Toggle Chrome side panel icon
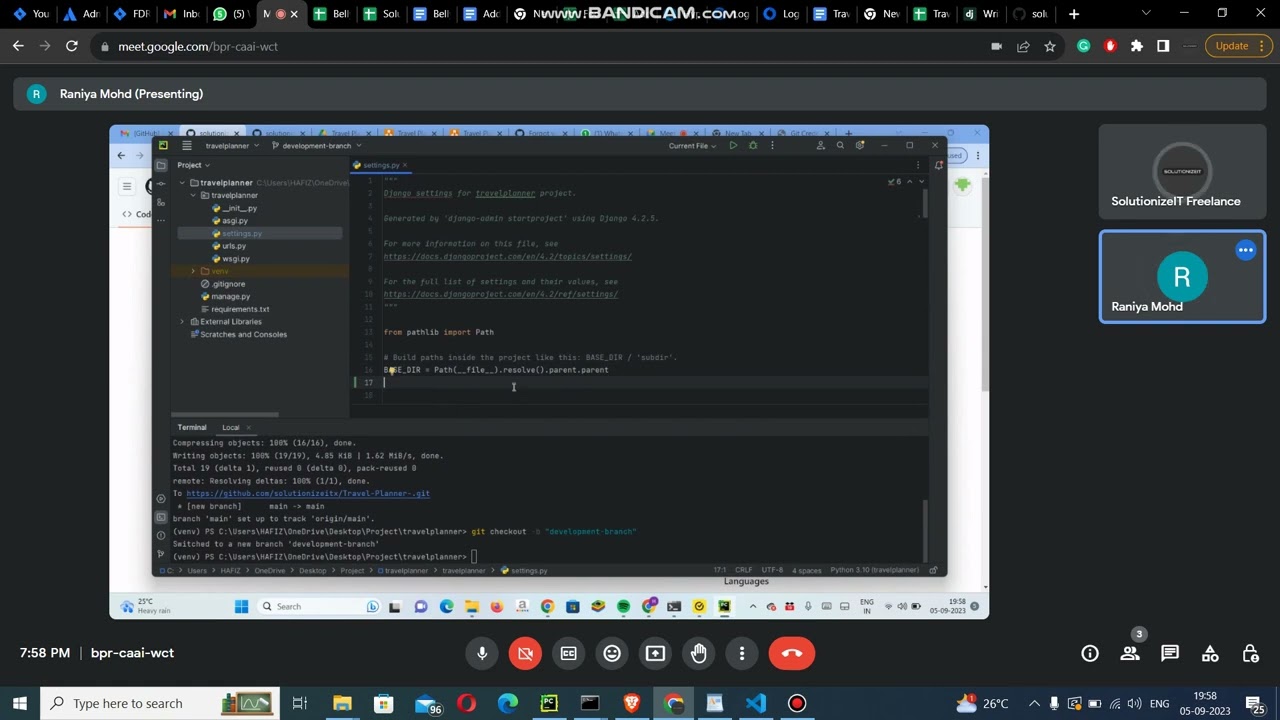Viewport: 1280px width, 720px height. pos(1163,46)
